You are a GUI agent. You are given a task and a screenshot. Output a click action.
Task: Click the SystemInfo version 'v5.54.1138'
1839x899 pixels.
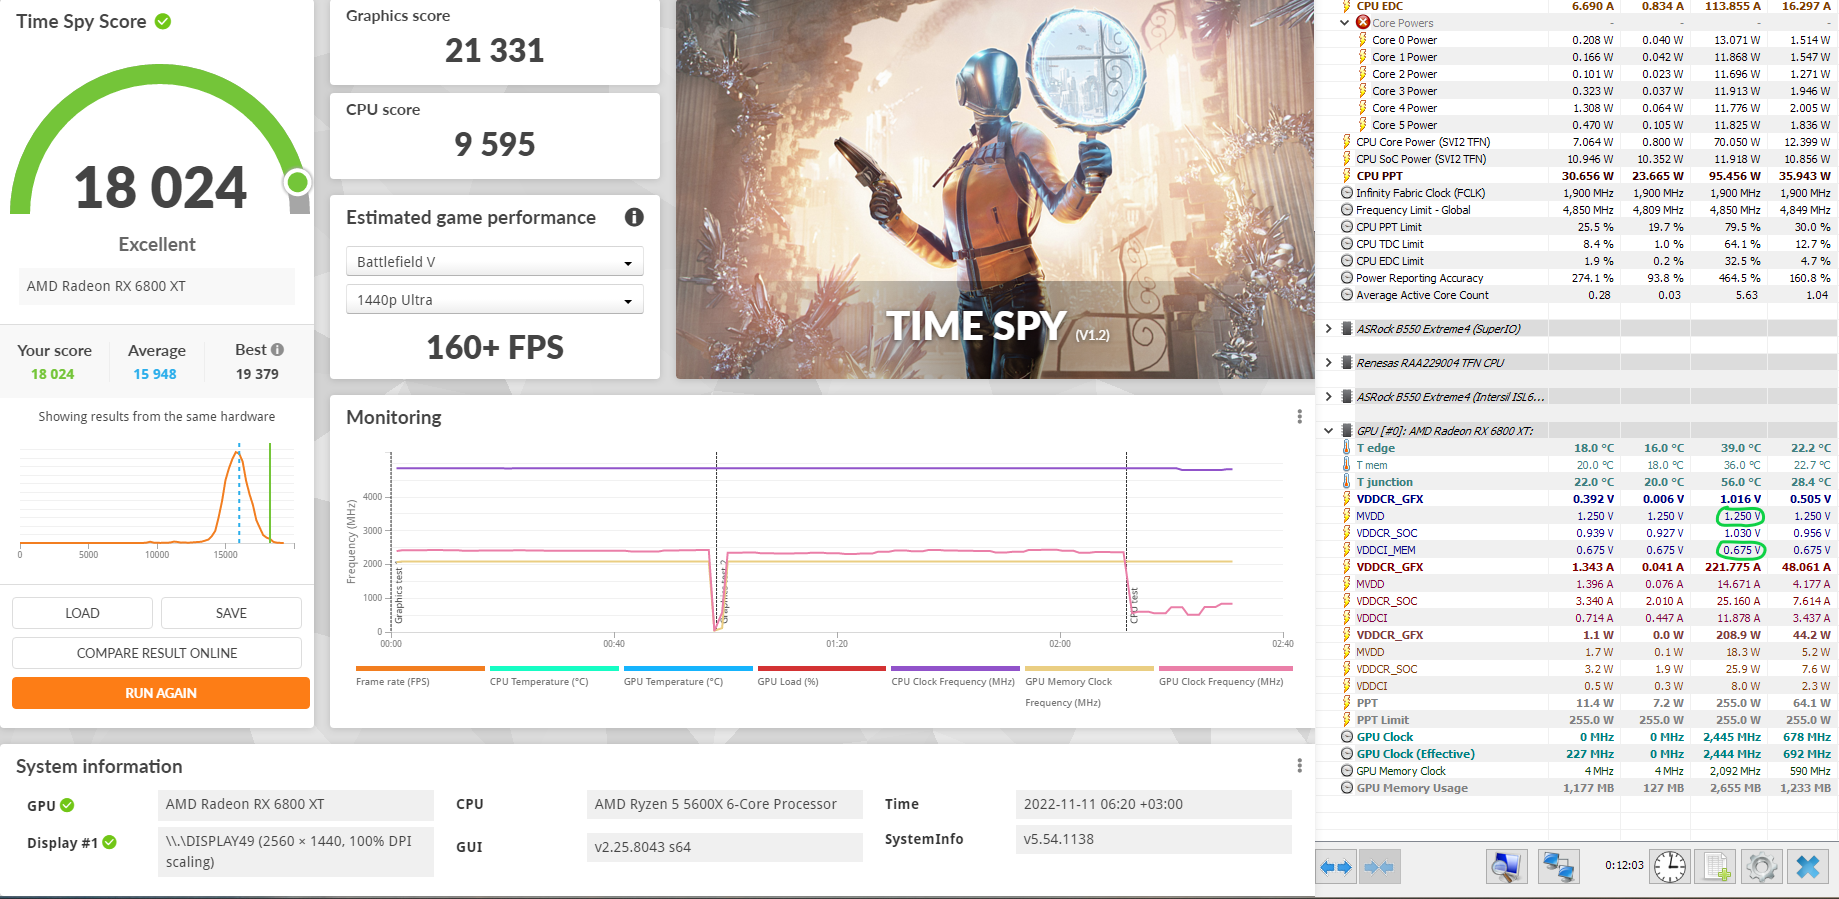click(1153, 839)
